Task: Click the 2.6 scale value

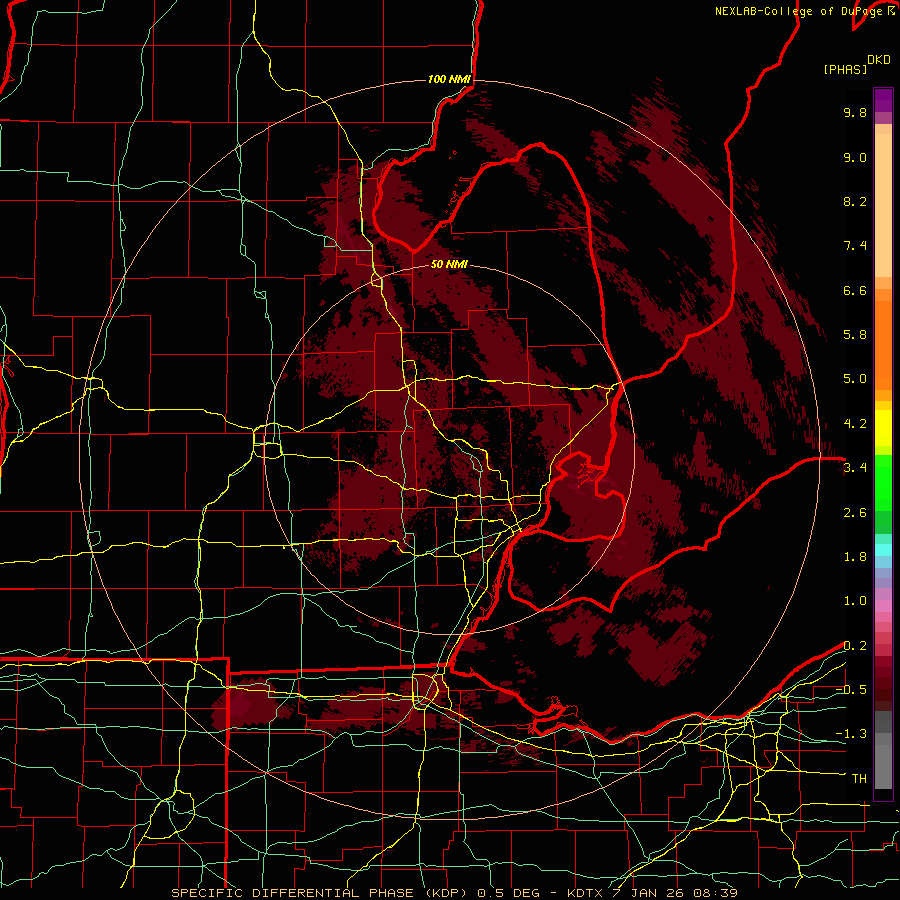Action: click(855, 513)
